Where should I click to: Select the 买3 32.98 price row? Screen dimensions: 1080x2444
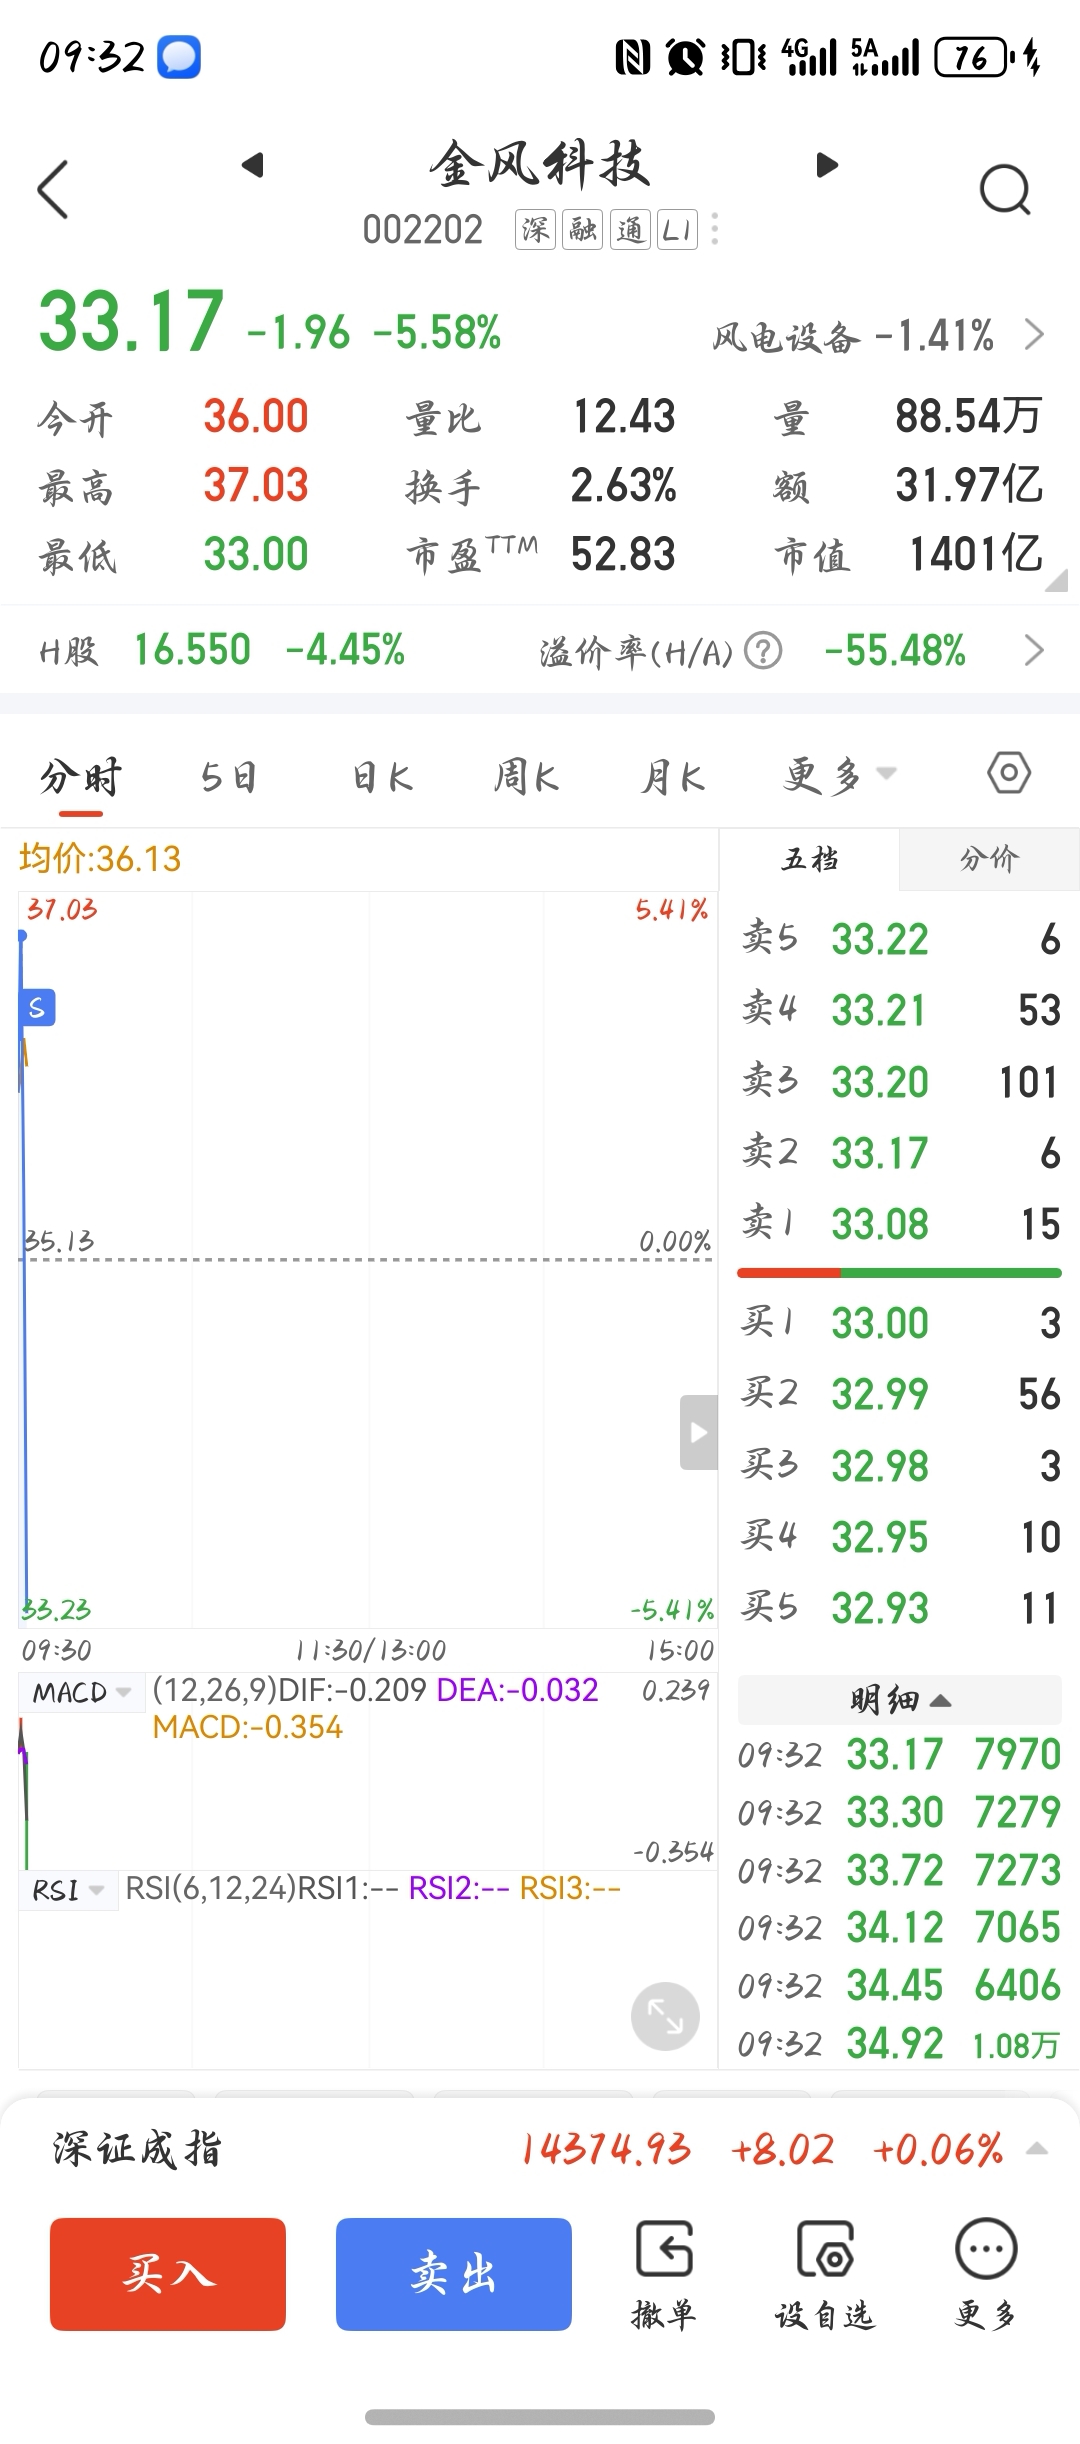coord(899,1466)
